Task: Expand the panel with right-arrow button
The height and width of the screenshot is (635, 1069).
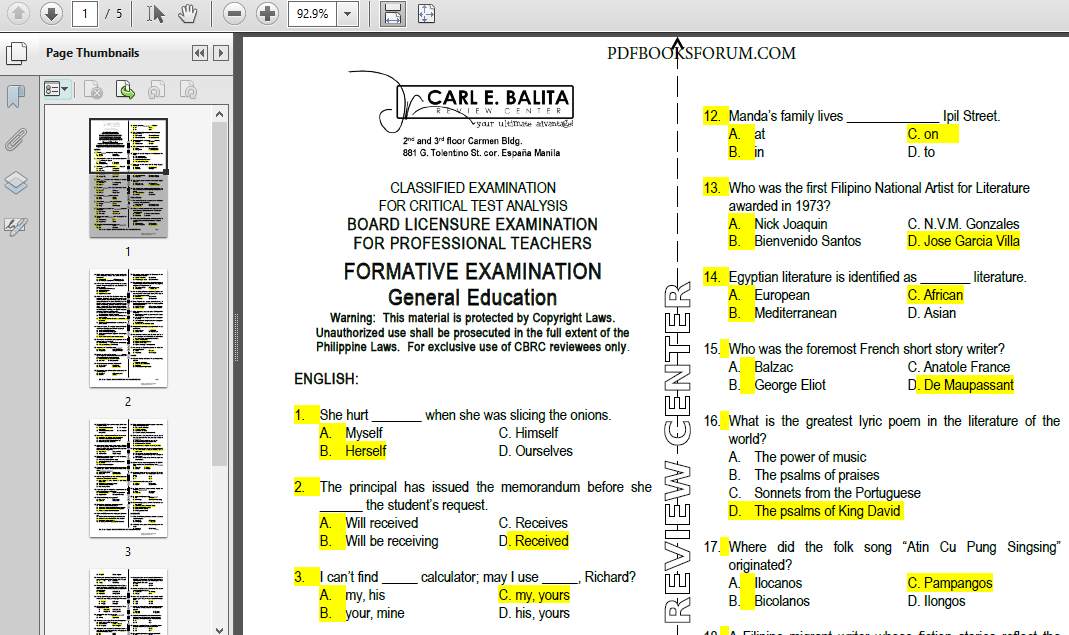Action: click(x=221, y=53)
